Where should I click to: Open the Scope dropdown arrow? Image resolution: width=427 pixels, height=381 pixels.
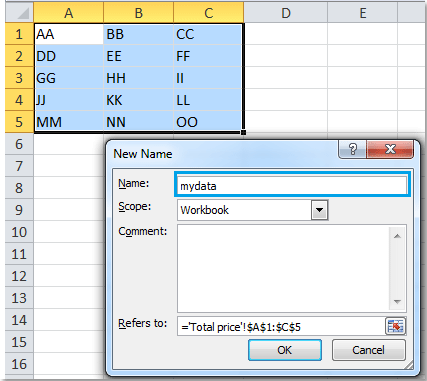[x=320, y=210]
